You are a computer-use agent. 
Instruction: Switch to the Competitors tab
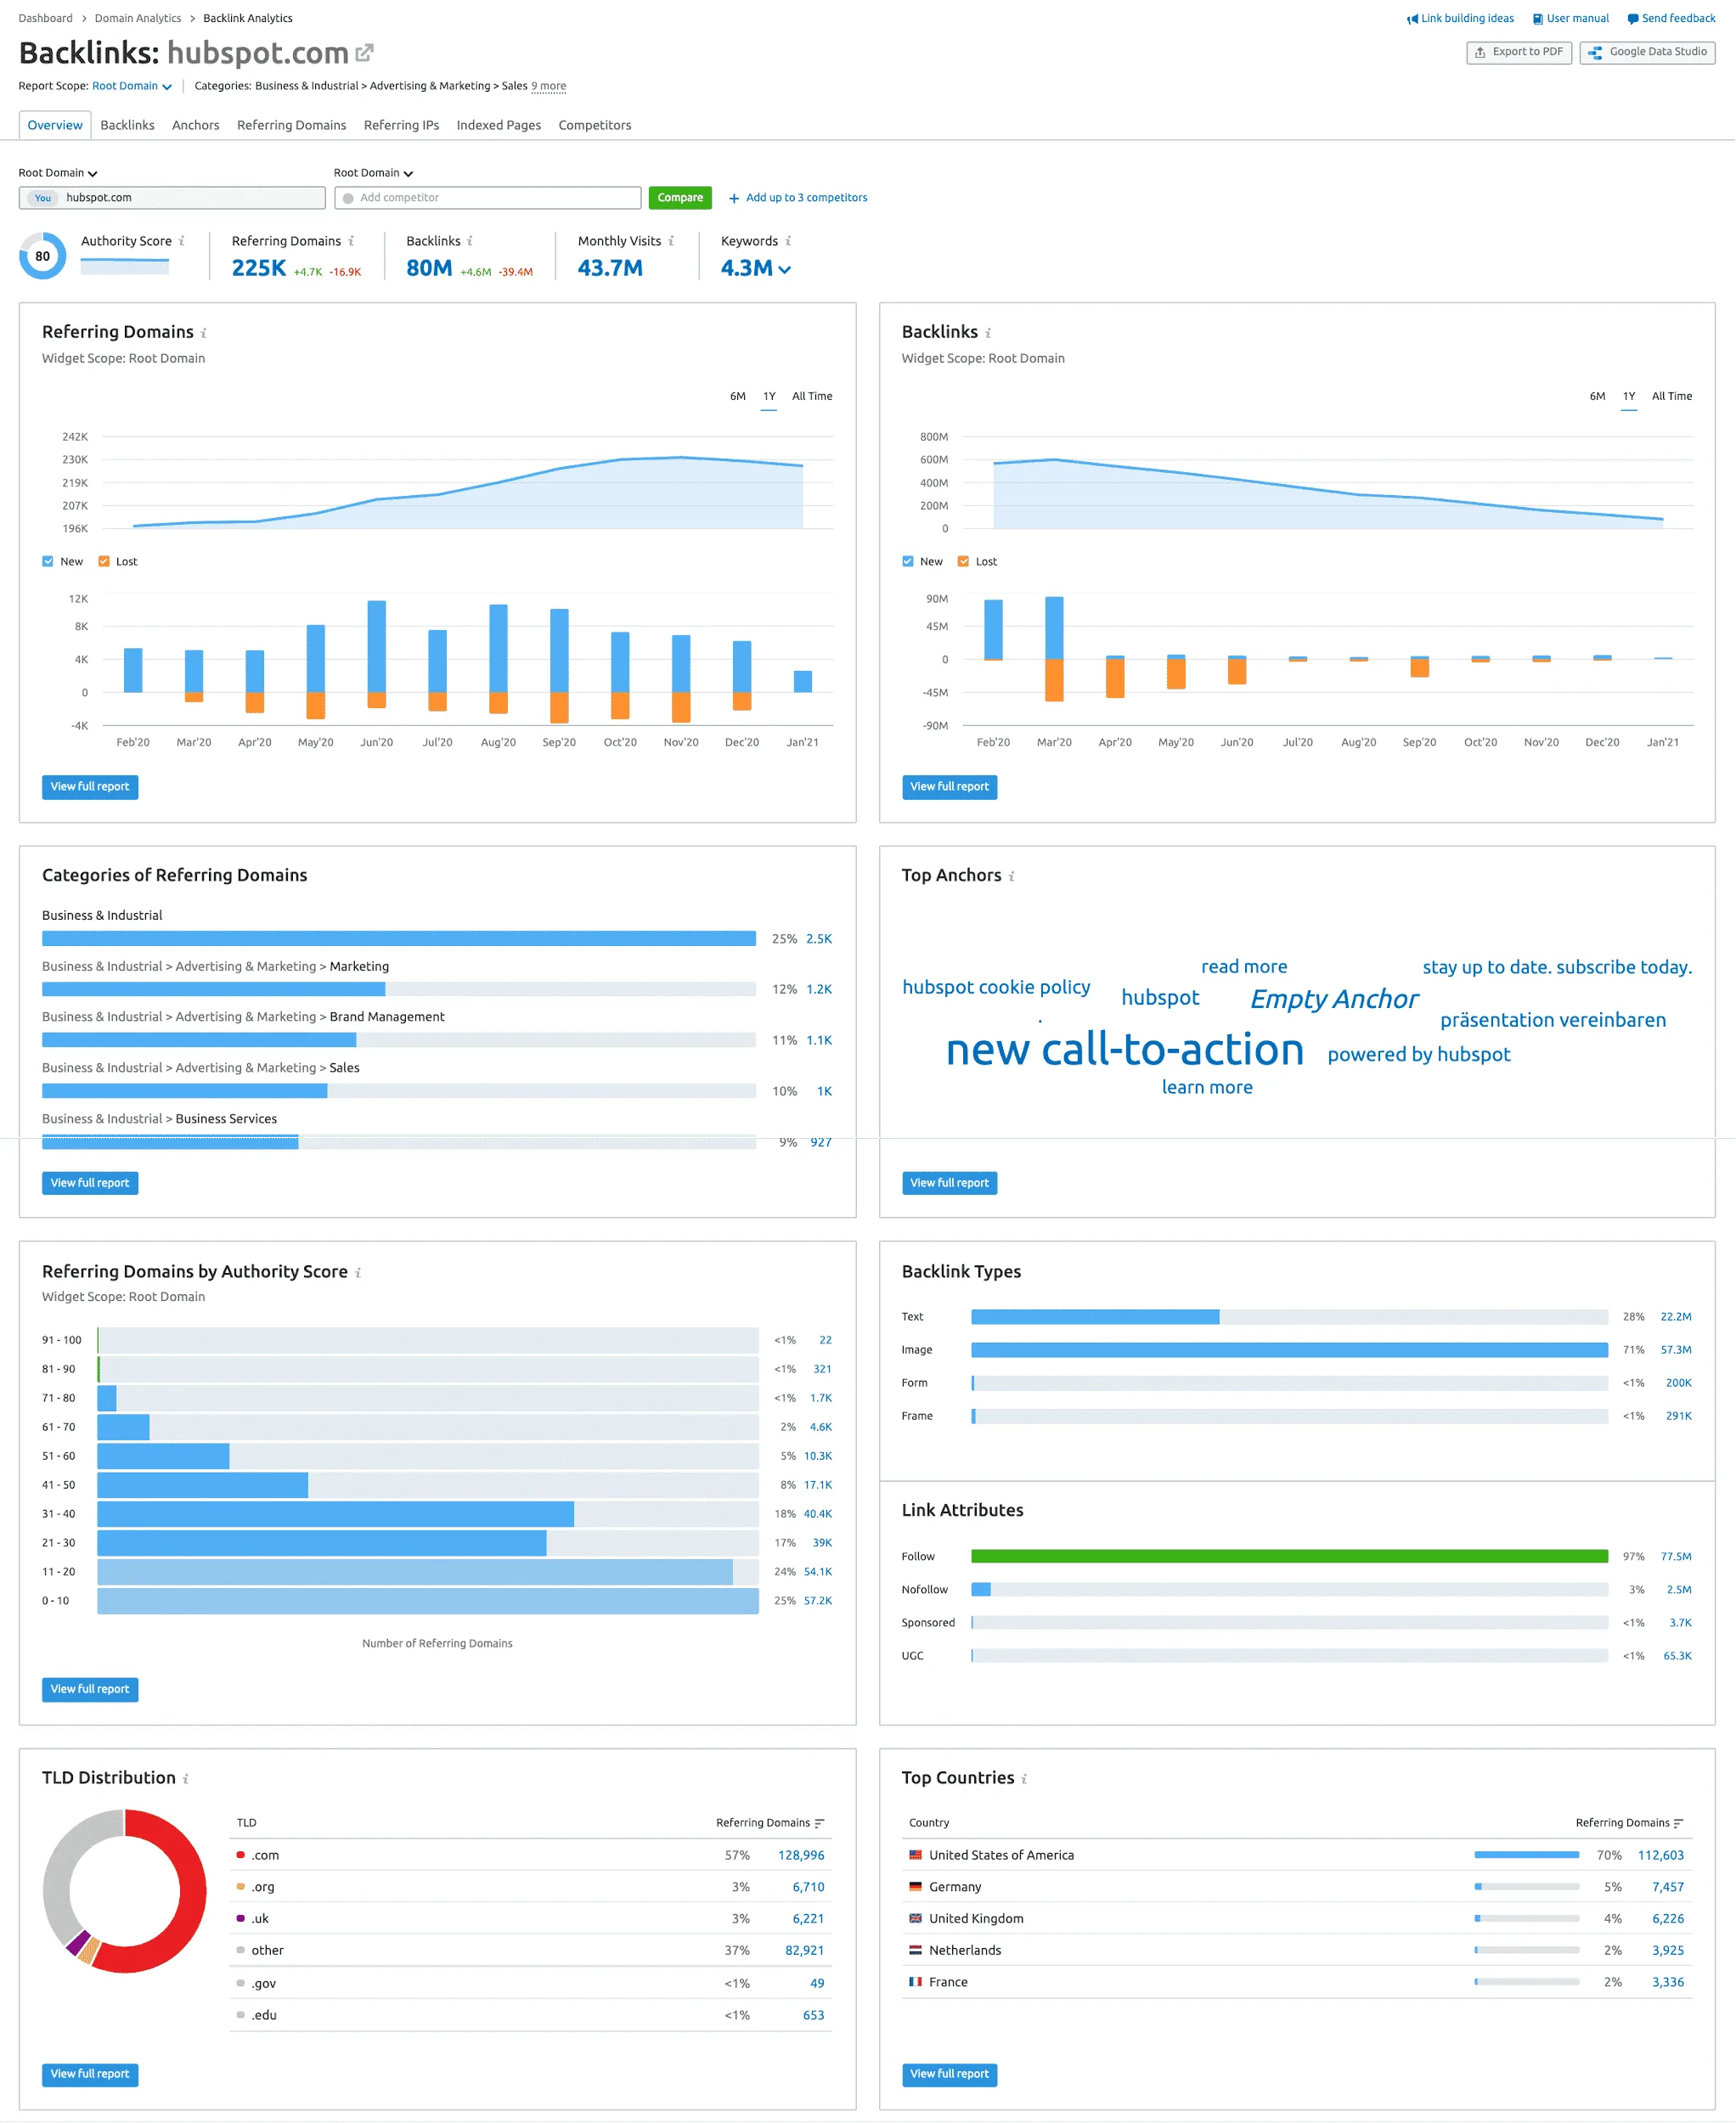[594, 125]
